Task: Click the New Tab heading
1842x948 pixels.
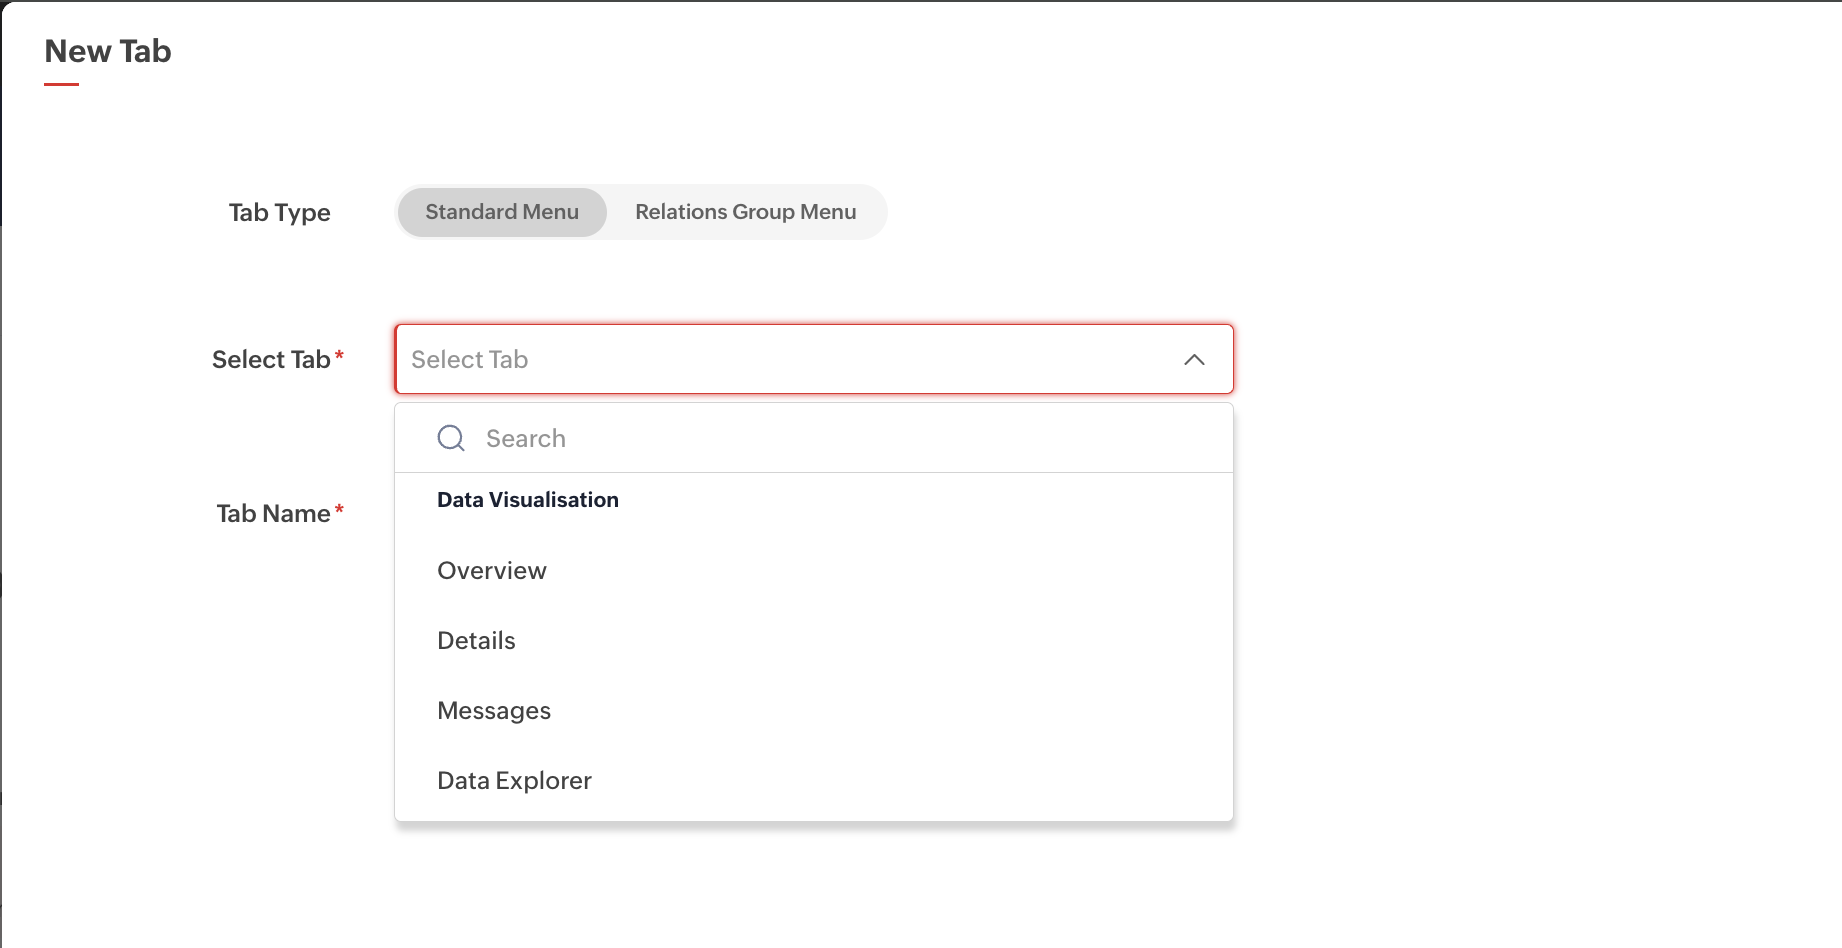Action: (108, 51)
